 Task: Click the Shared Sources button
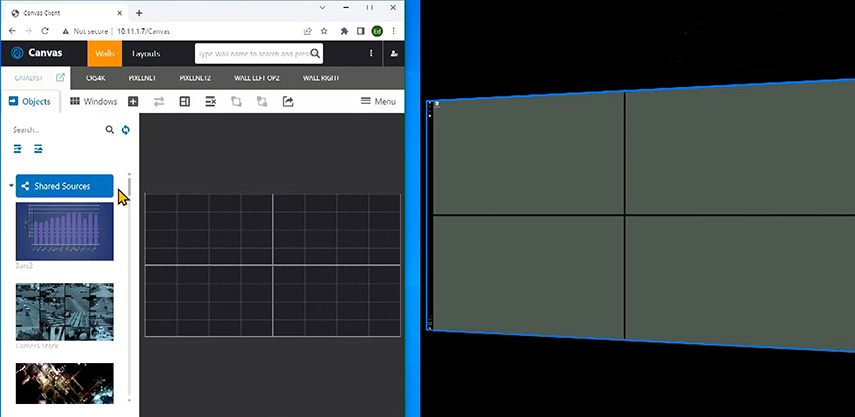(x=64, y=186)
